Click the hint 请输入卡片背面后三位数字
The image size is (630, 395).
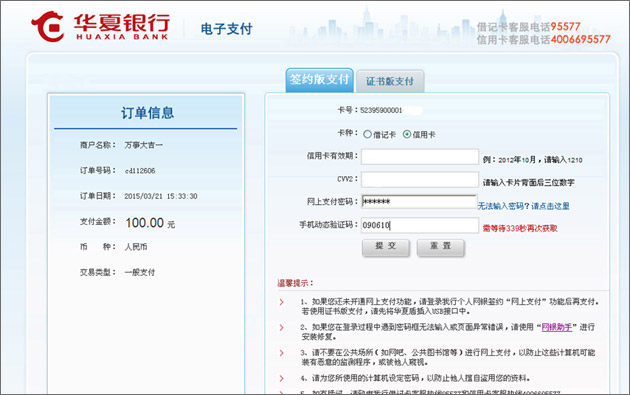click(528, 183)
